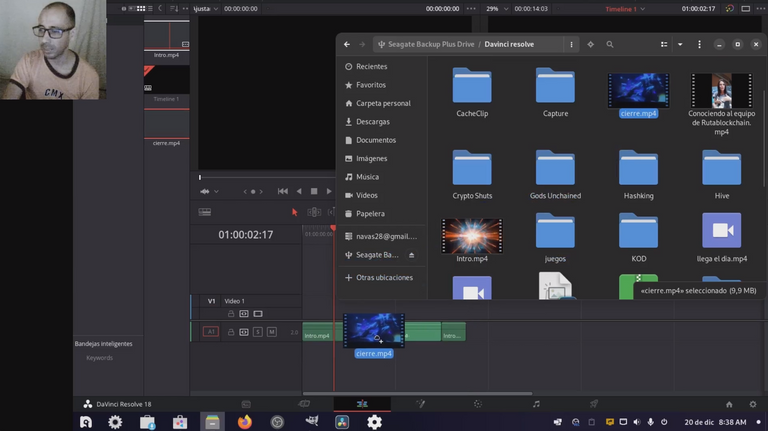The height and width of the screenshot is (431, 768).
Task: Activate the Trim Edit mode tool
Action: [314, 212]
